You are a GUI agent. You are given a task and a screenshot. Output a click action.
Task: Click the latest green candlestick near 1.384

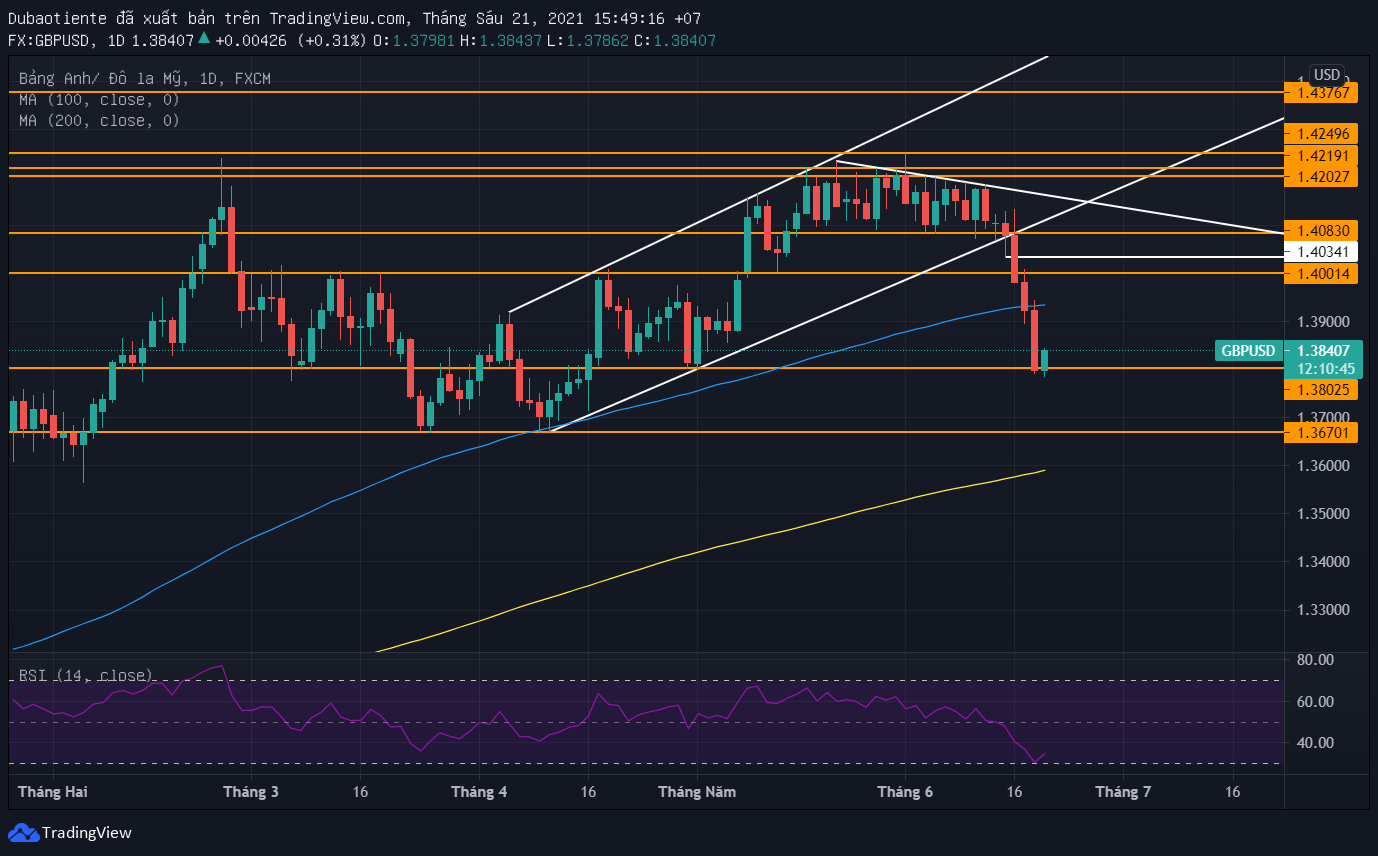coord(1044,360)
